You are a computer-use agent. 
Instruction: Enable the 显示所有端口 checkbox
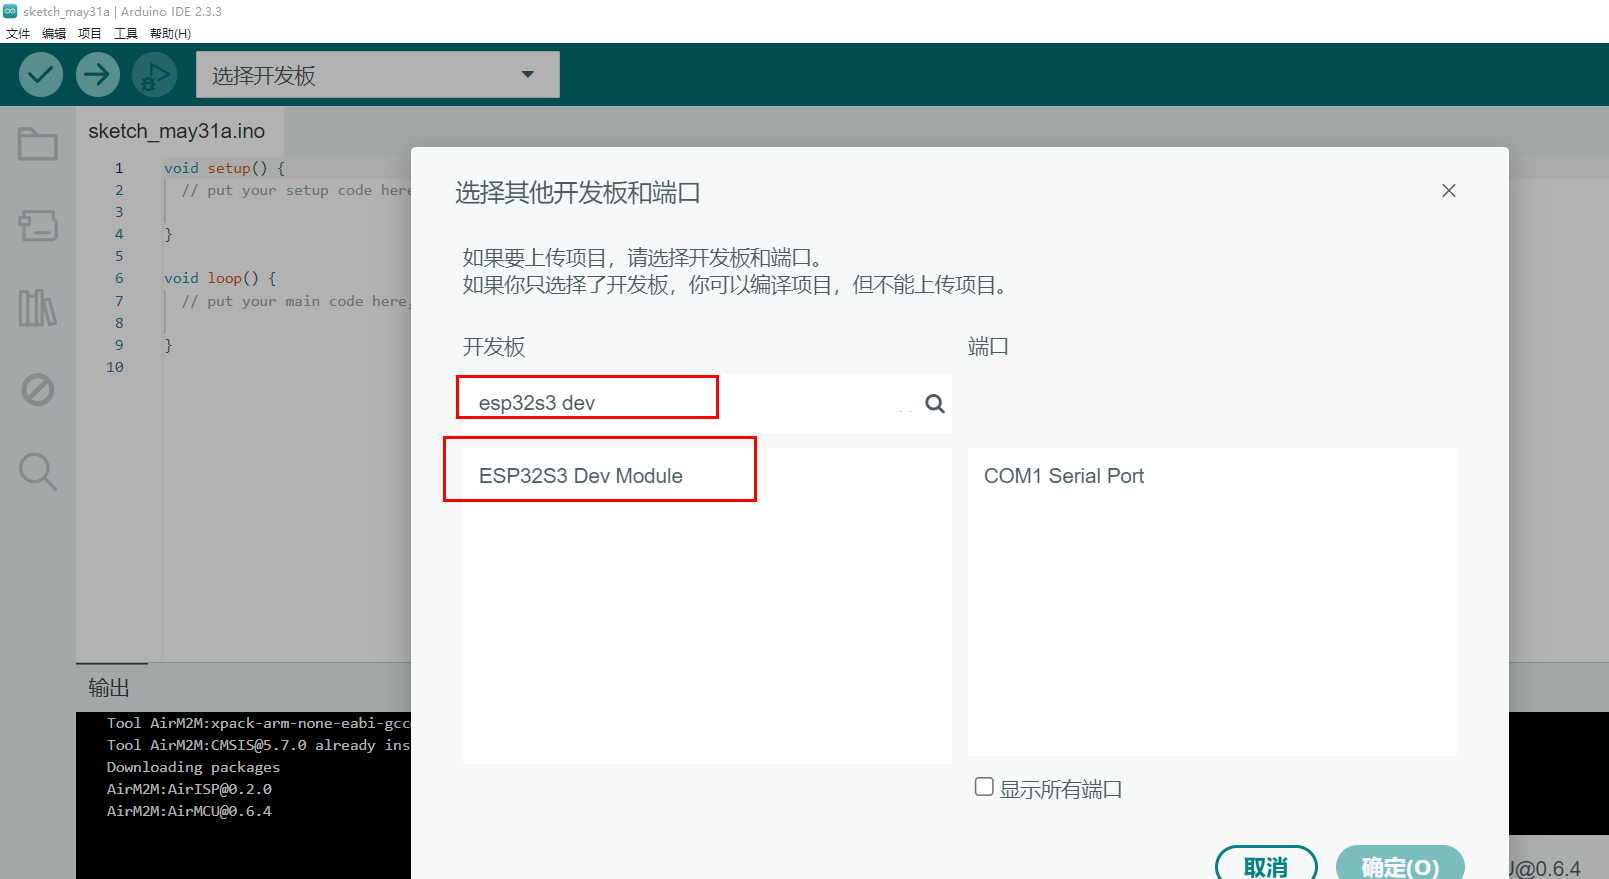pos(984,787)
